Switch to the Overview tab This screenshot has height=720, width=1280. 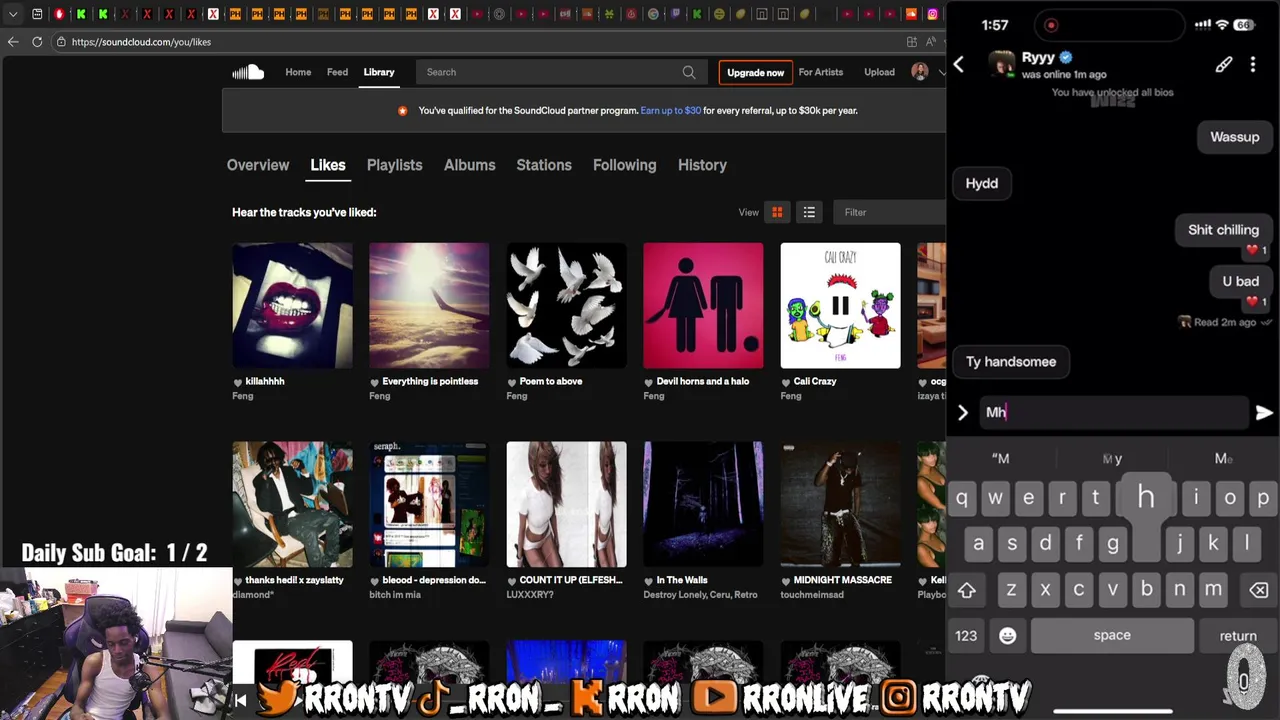258,165
